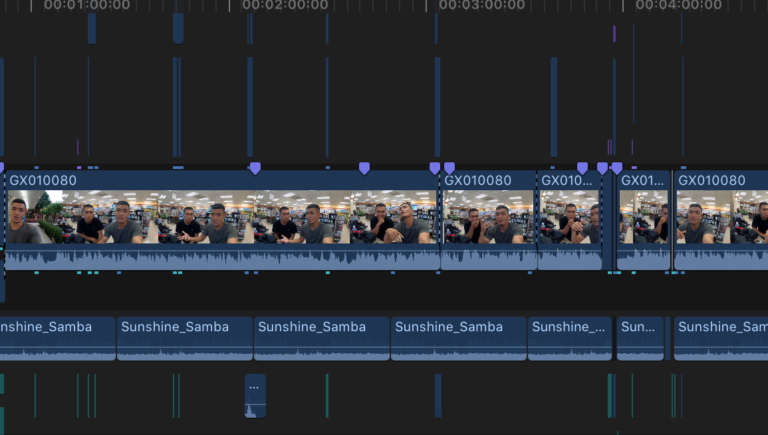Screen dimensions: 768x435
Task: Select the fourth Sunshine_Samba audio clip
Action: [x=457, y=338]
